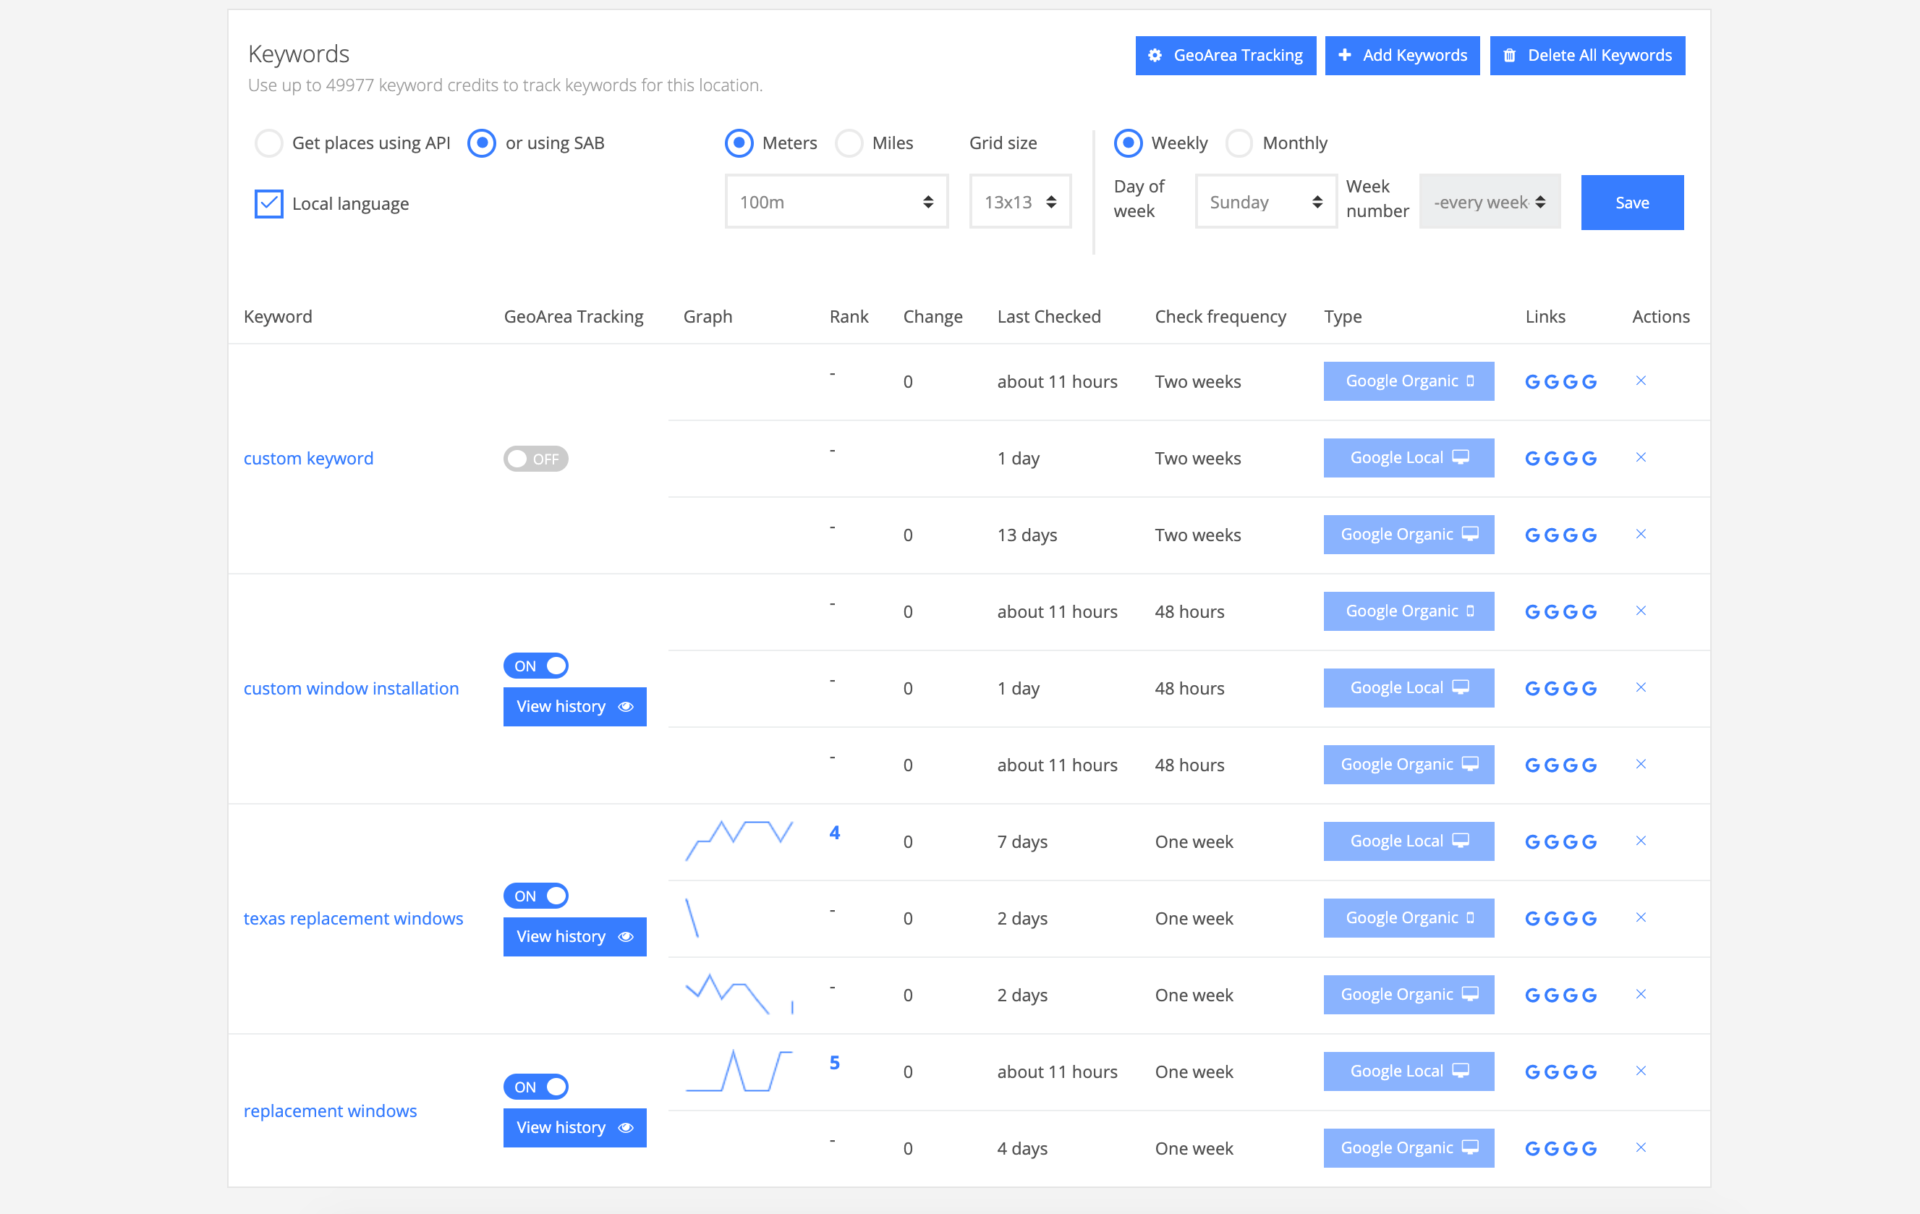Open the texas replacement windows keyword link

(353, 918)
